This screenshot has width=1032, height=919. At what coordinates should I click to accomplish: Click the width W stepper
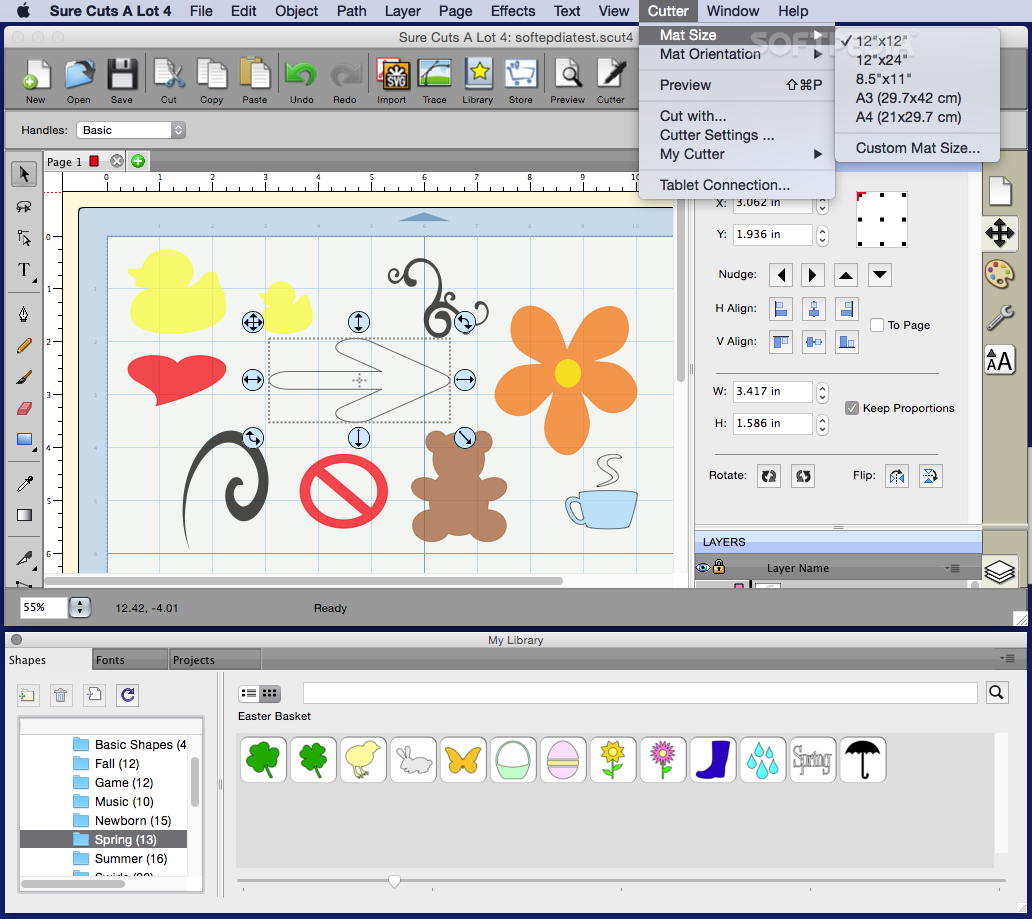click(822, 392)
